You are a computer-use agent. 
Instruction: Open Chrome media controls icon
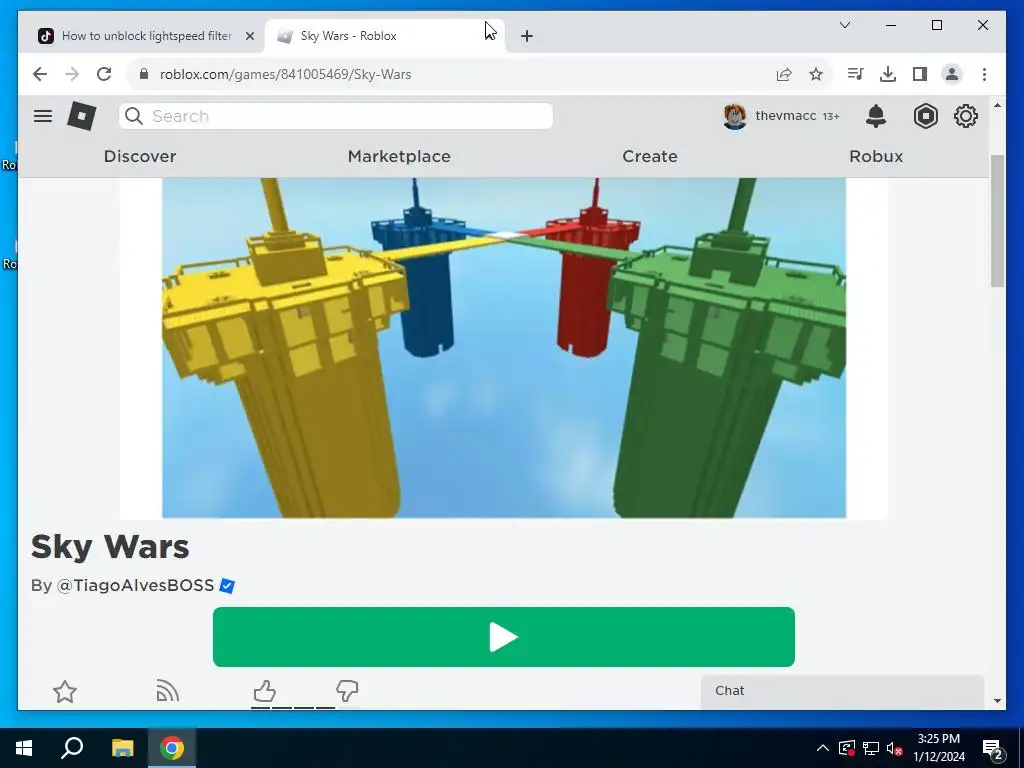tap(855, 74)
